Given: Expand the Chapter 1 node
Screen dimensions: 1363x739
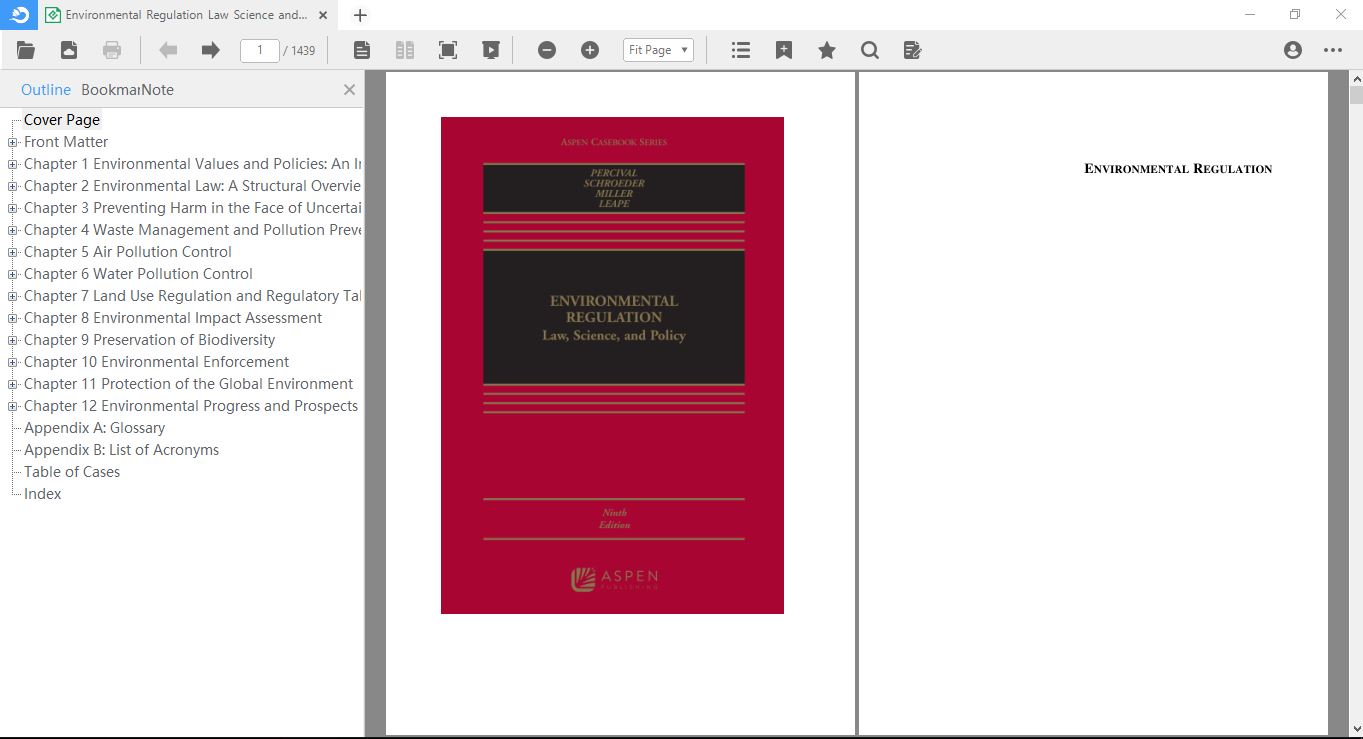Looking at the screenshot, I should click(x=13, y=164).
